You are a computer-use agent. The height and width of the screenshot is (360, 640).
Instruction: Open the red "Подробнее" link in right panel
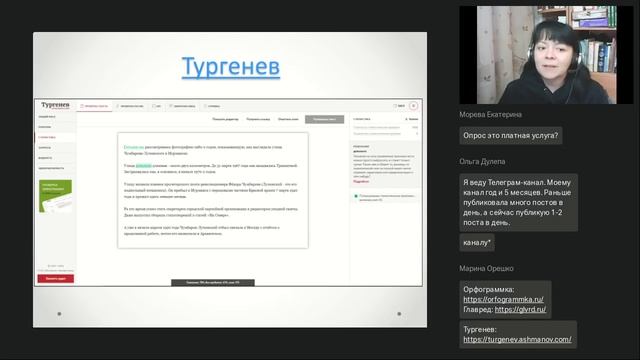(x=361, y=181)
